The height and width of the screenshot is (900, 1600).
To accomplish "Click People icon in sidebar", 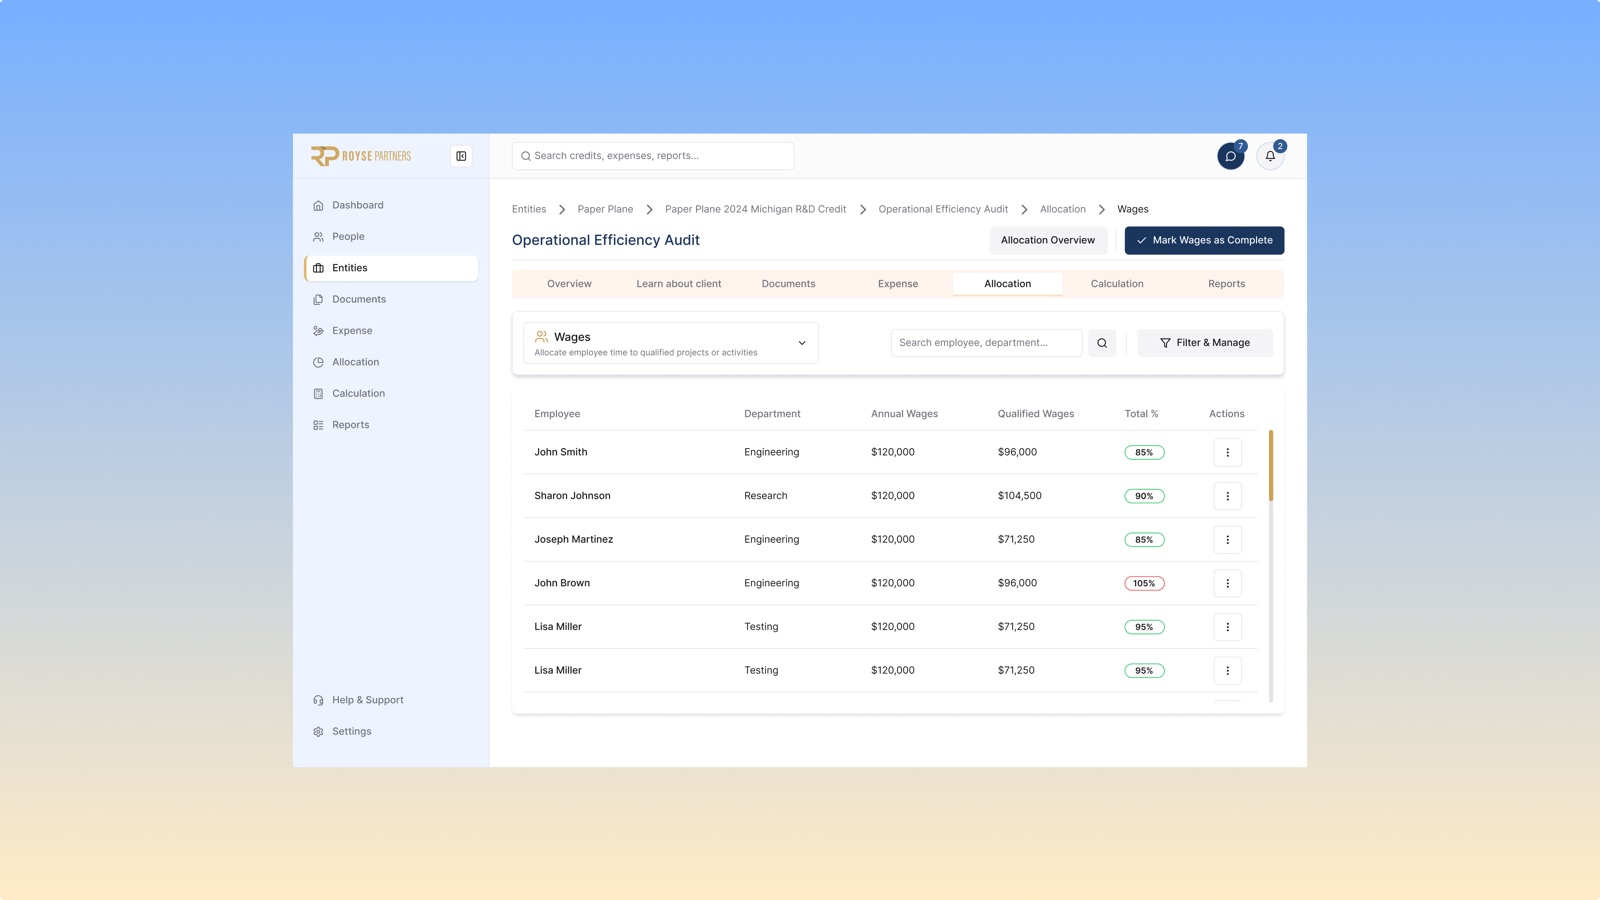I will tap(318, 237).
